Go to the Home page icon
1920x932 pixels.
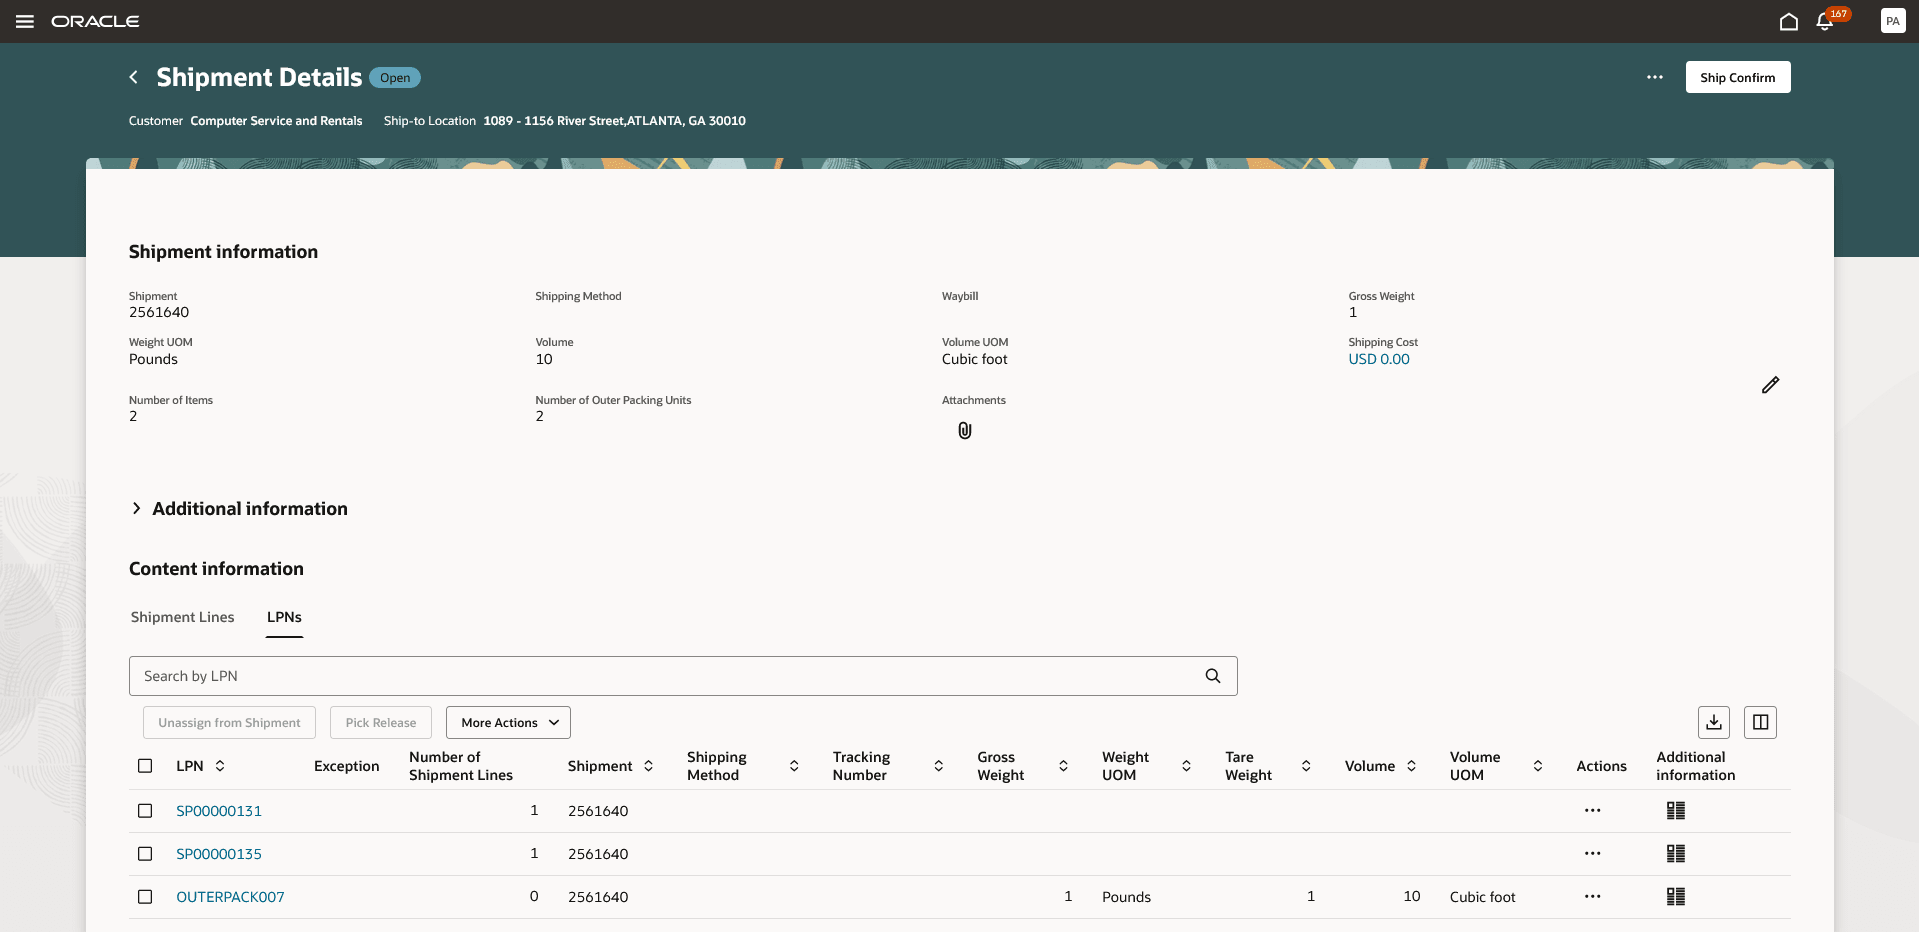point(1789,21)
